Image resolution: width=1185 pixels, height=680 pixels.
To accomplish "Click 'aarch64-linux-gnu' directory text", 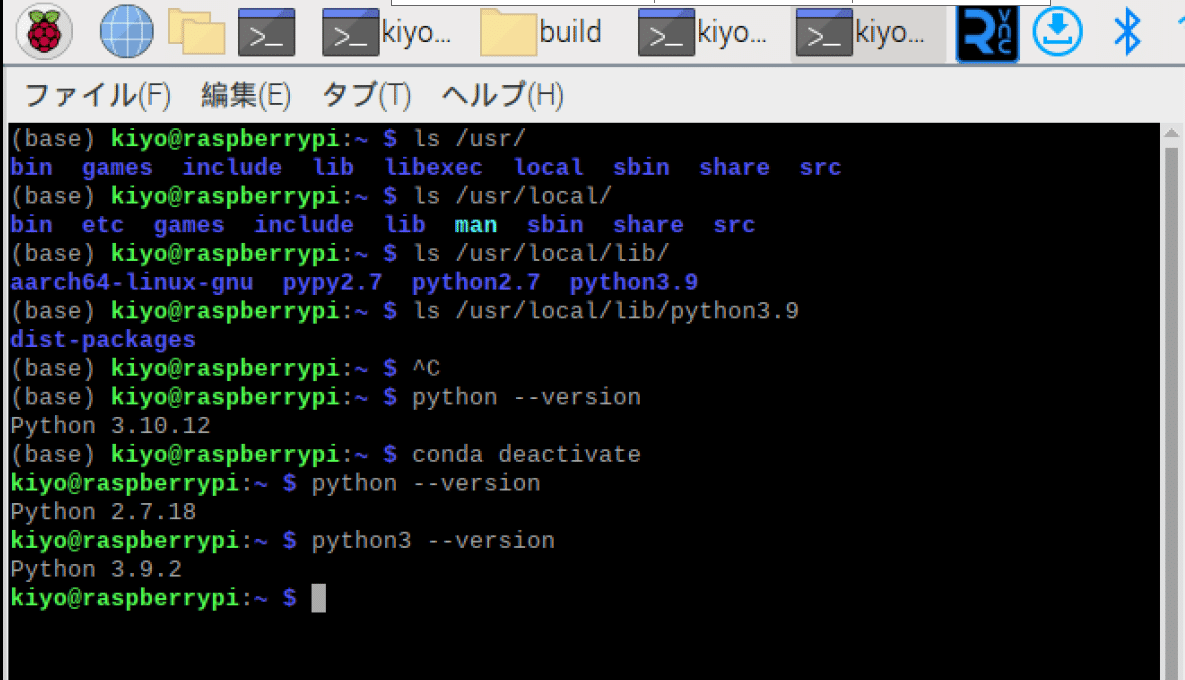I will coord(131,282).
